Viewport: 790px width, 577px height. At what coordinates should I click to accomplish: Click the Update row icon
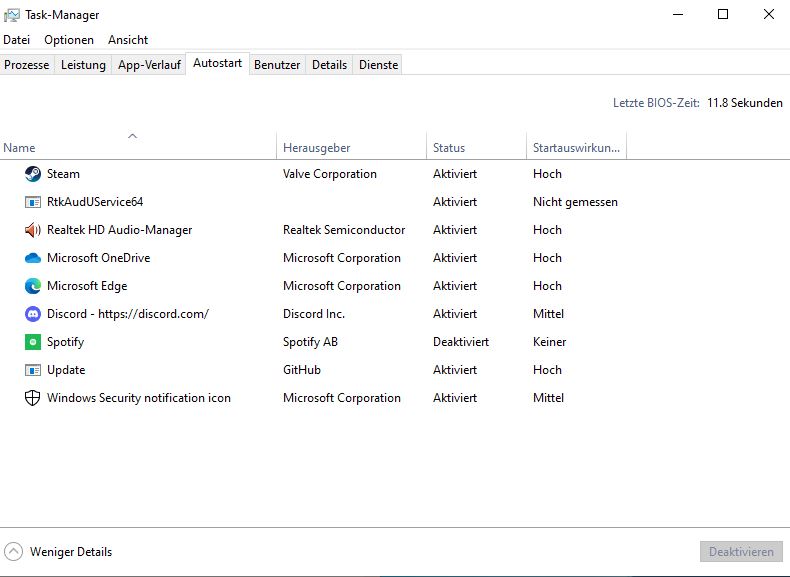pyautogui.click(x=33, y=370)
